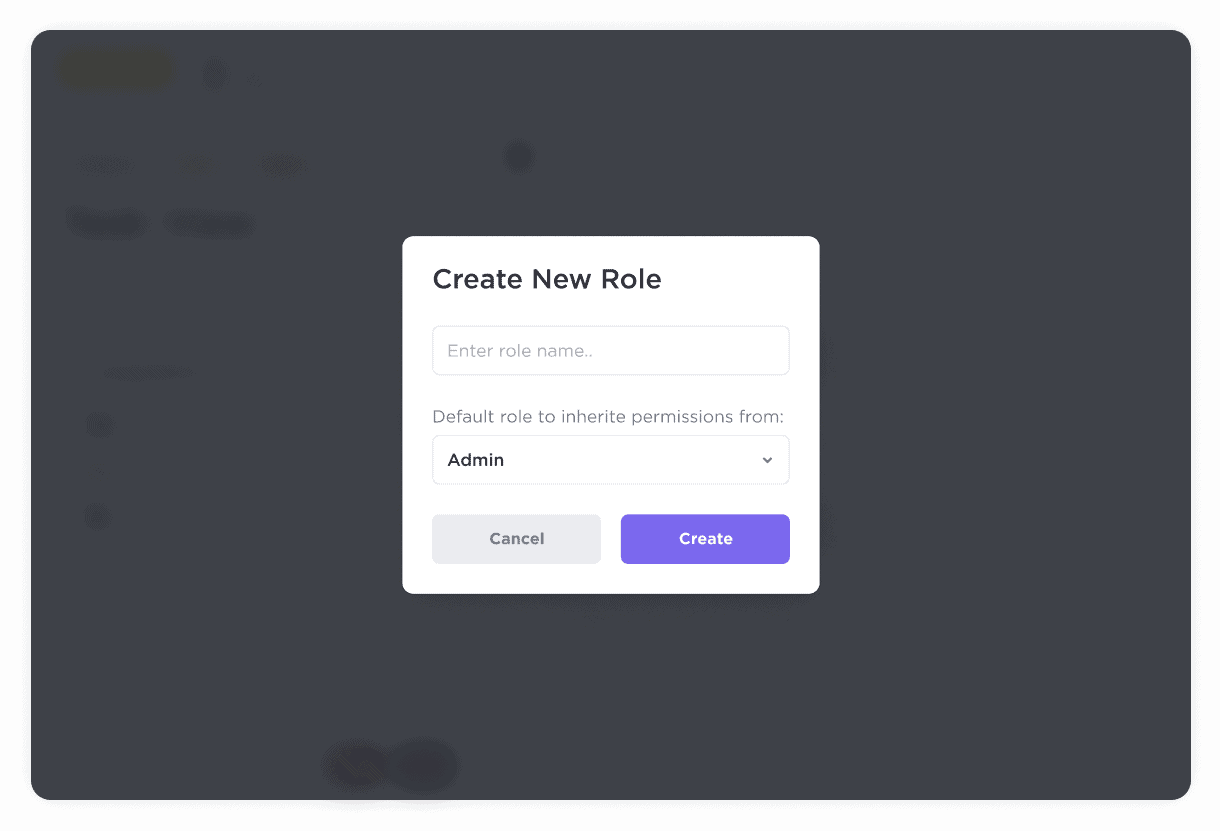The width and height of the screenshot is (1220, 831).
Task: Click the blurred sidebar section label
Action: pos(146,374)
